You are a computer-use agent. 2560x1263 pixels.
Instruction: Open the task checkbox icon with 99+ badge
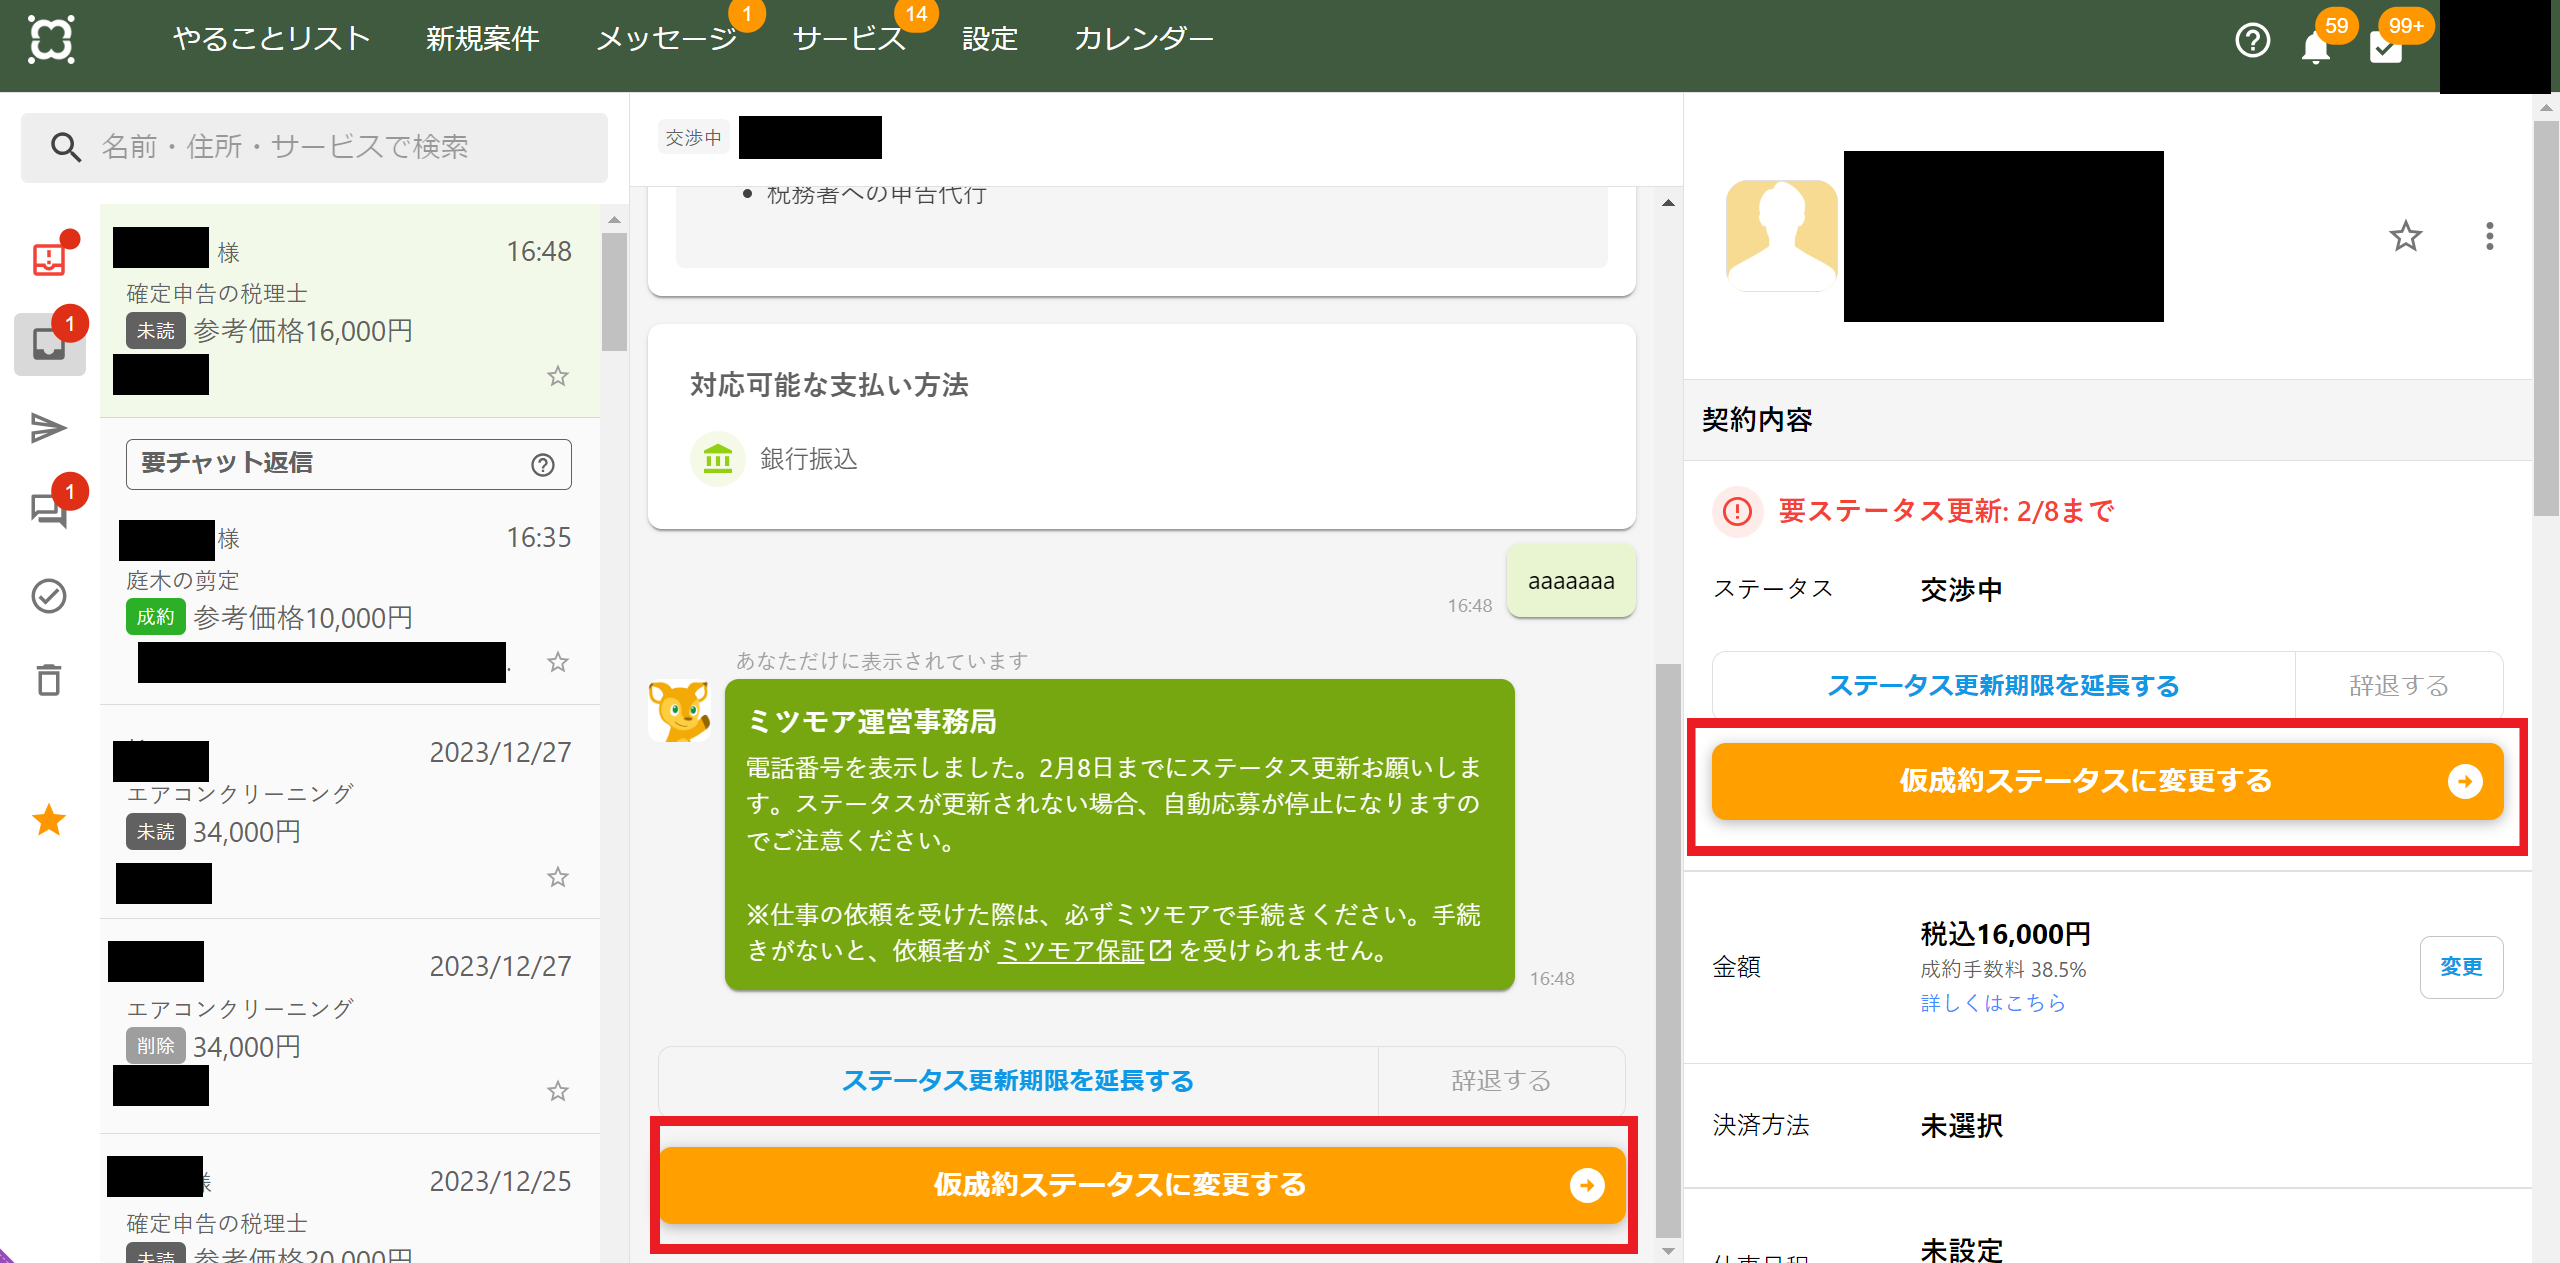point(2386,46)
